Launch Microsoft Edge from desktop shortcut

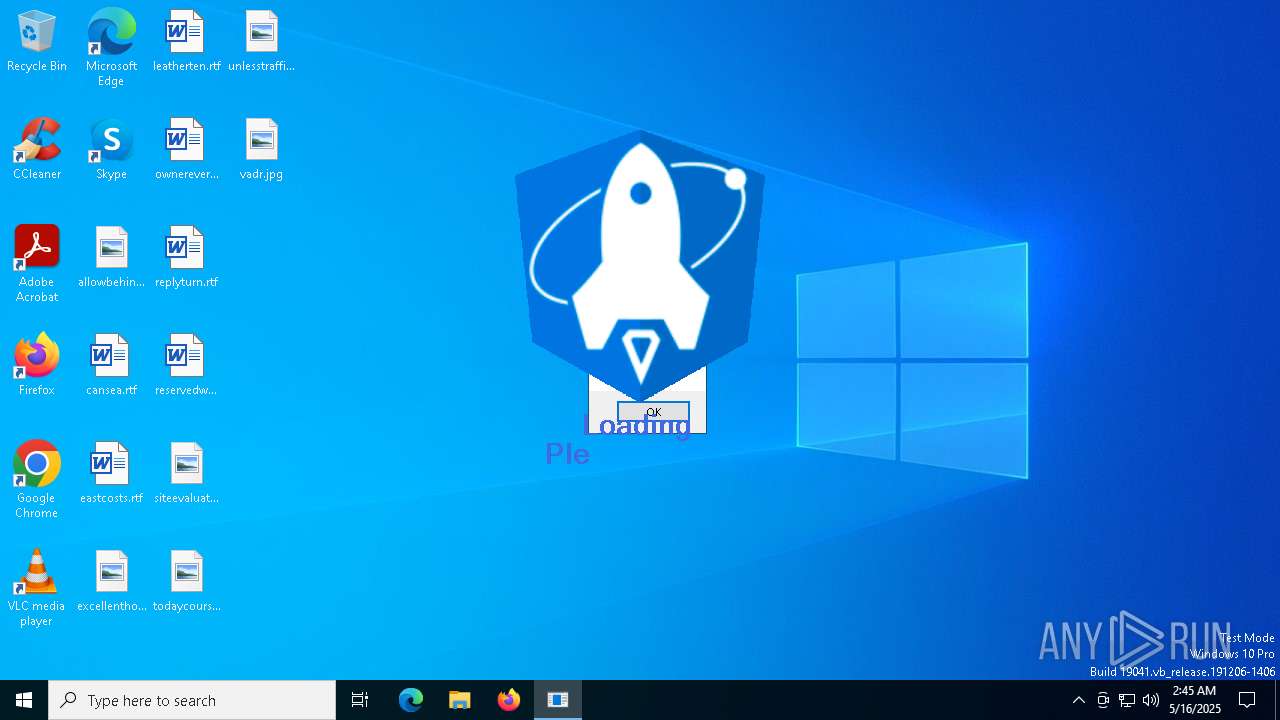pyautogui.click(x=111, y=48)
